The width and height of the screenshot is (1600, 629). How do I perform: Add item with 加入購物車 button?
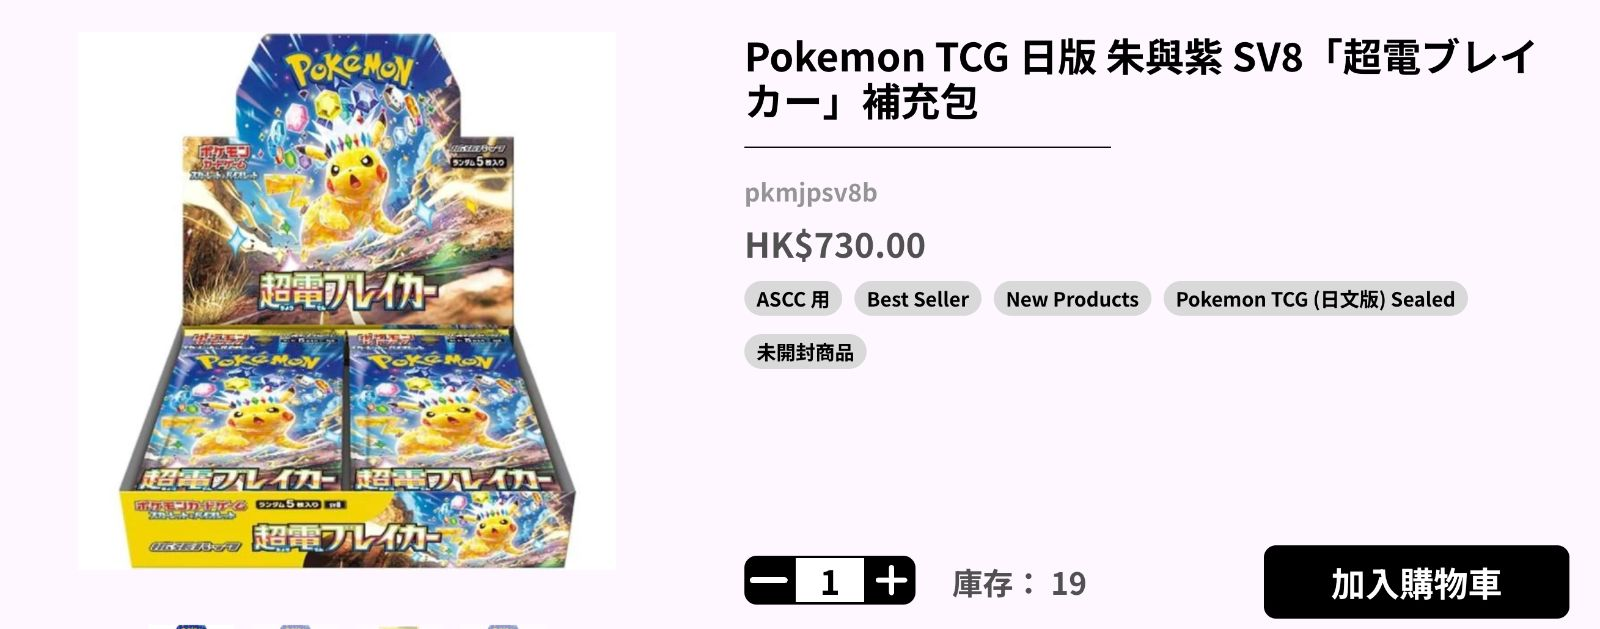click(1416, 582)
